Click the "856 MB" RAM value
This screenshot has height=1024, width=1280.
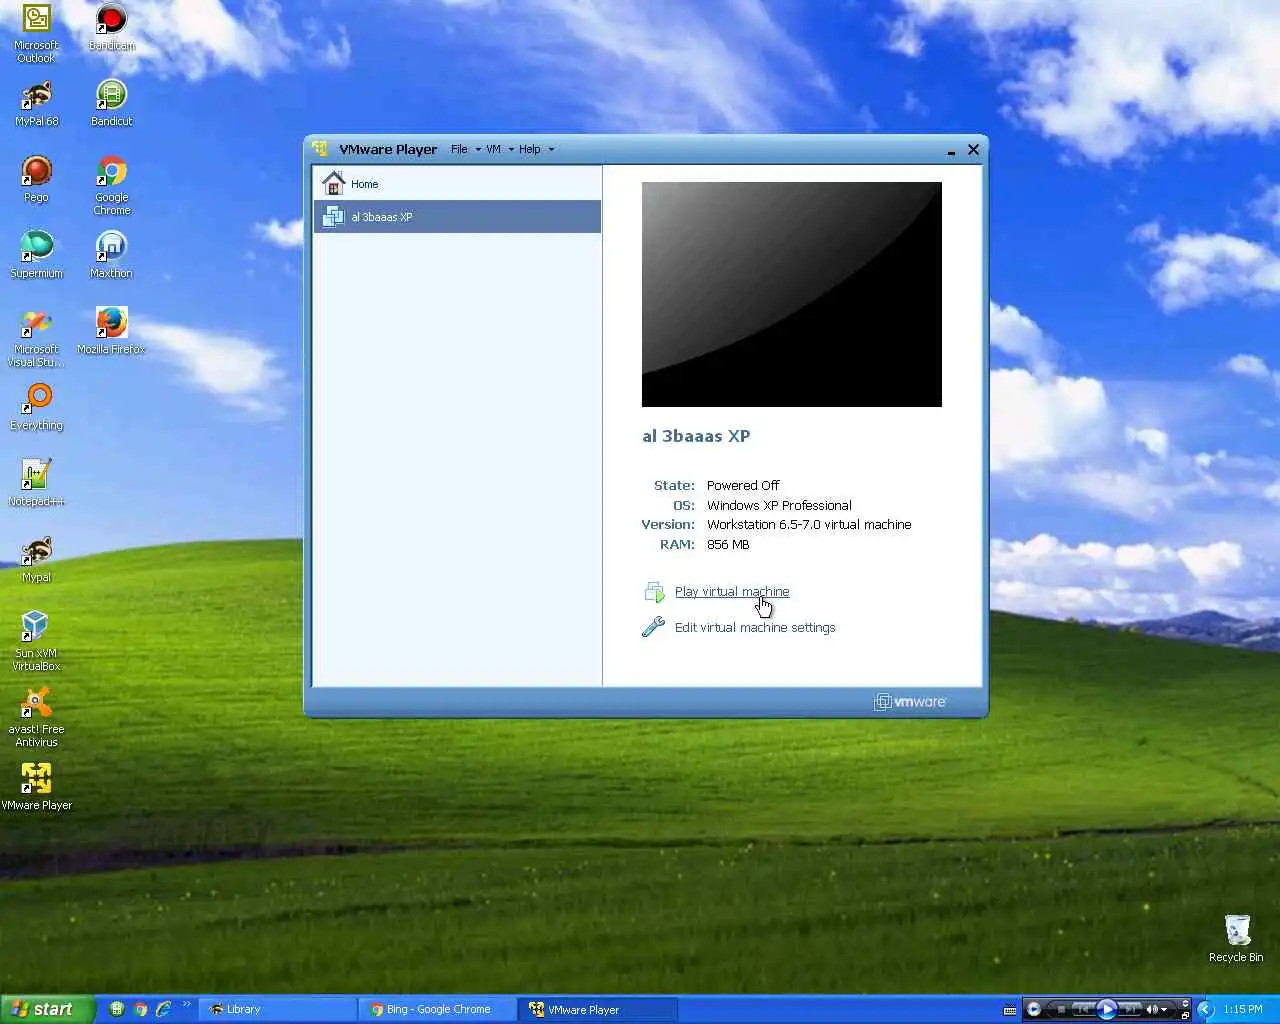[x=728, y=545]
